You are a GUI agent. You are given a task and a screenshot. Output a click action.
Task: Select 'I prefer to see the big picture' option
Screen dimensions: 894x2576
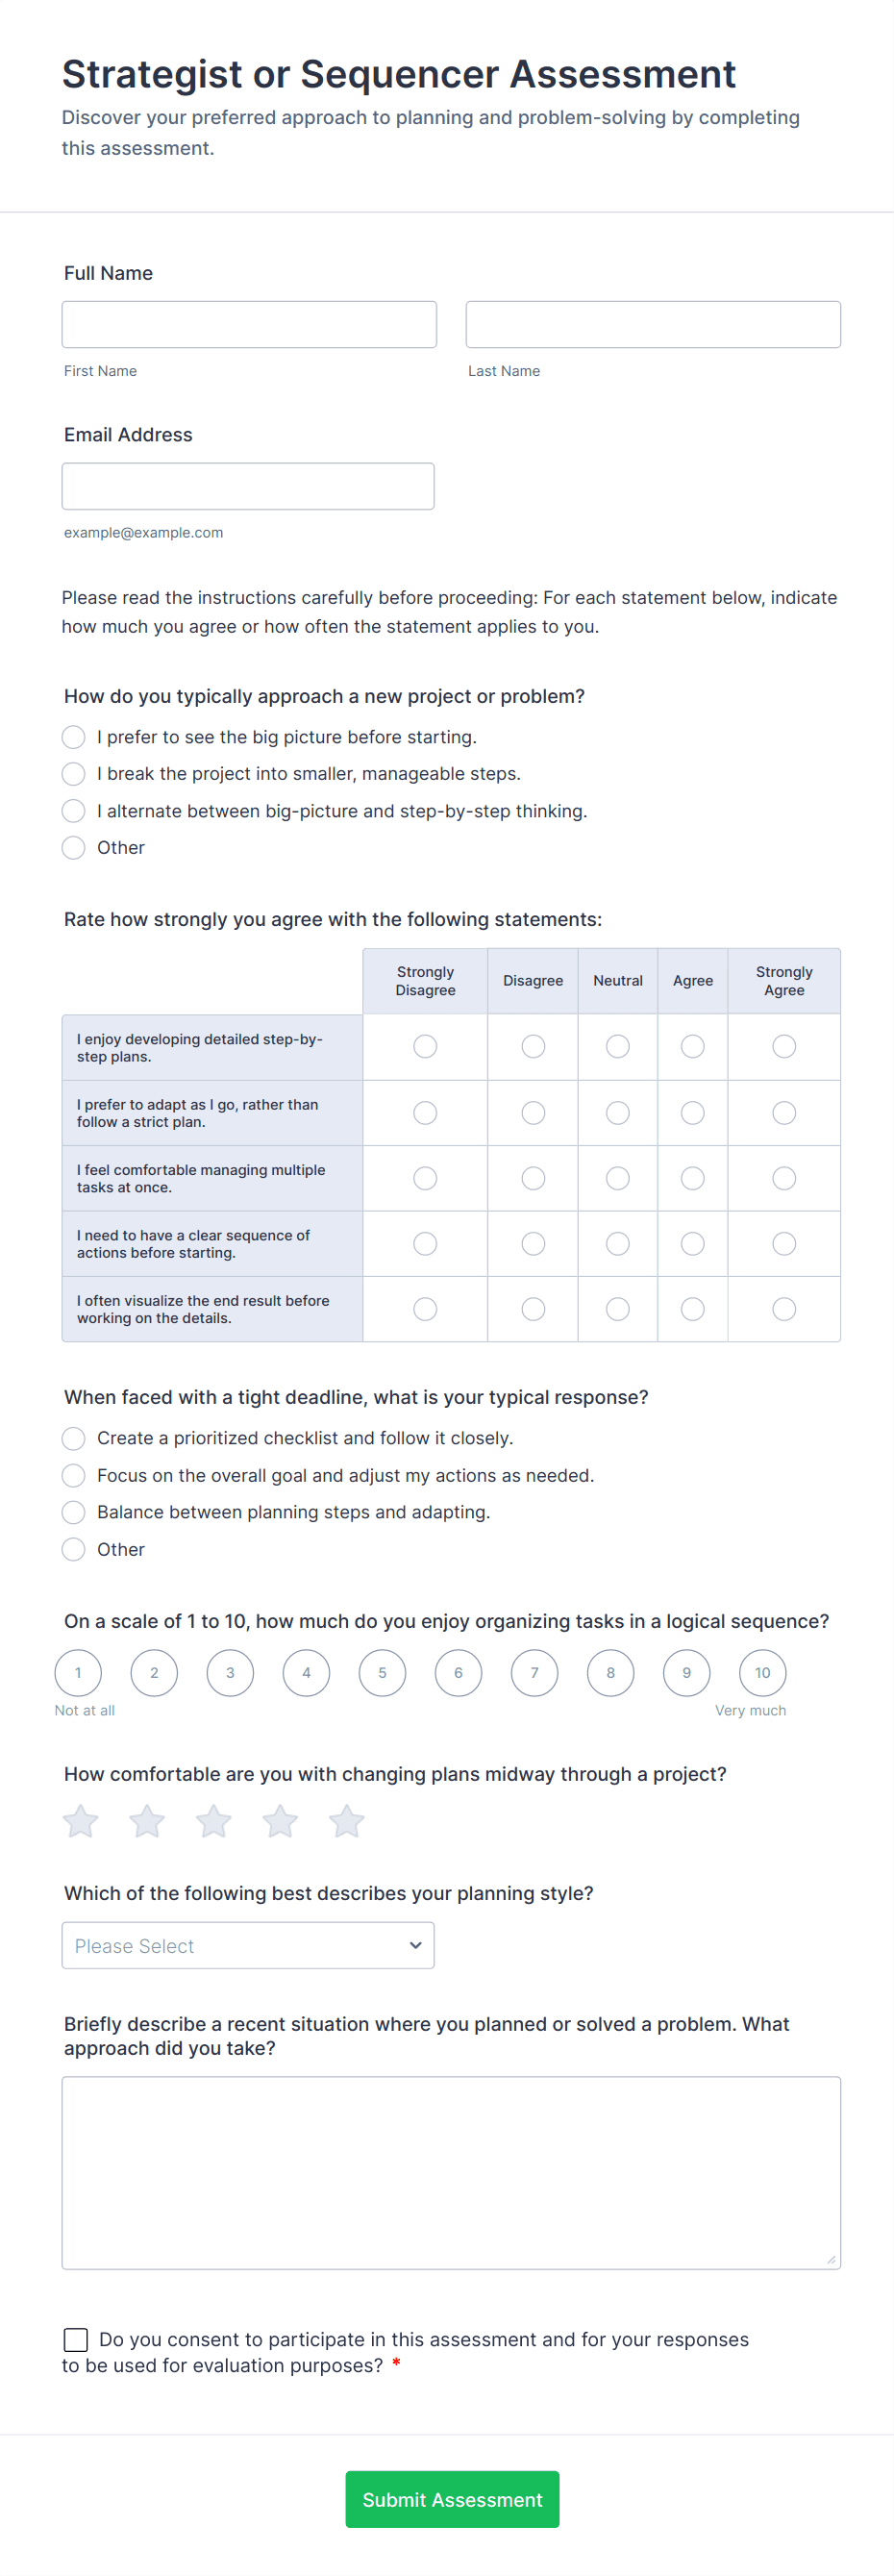[x=73, y=737]
